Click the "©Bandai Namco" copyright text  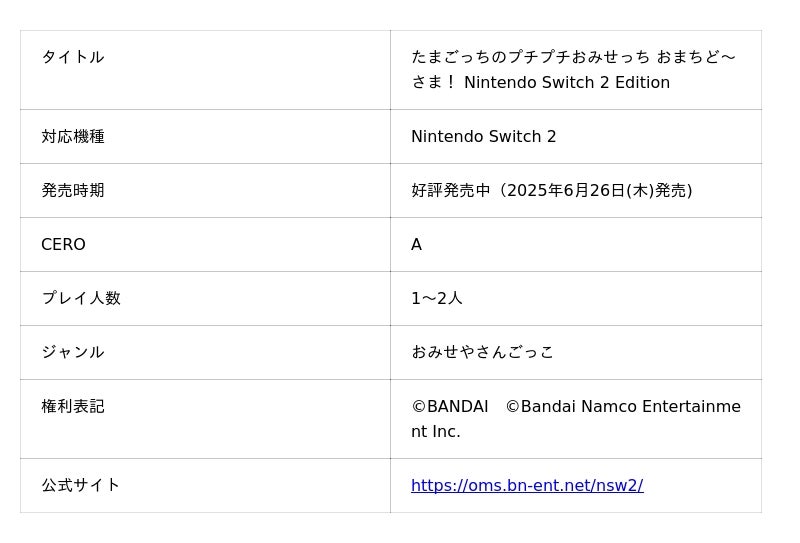(x=568, y=407)
